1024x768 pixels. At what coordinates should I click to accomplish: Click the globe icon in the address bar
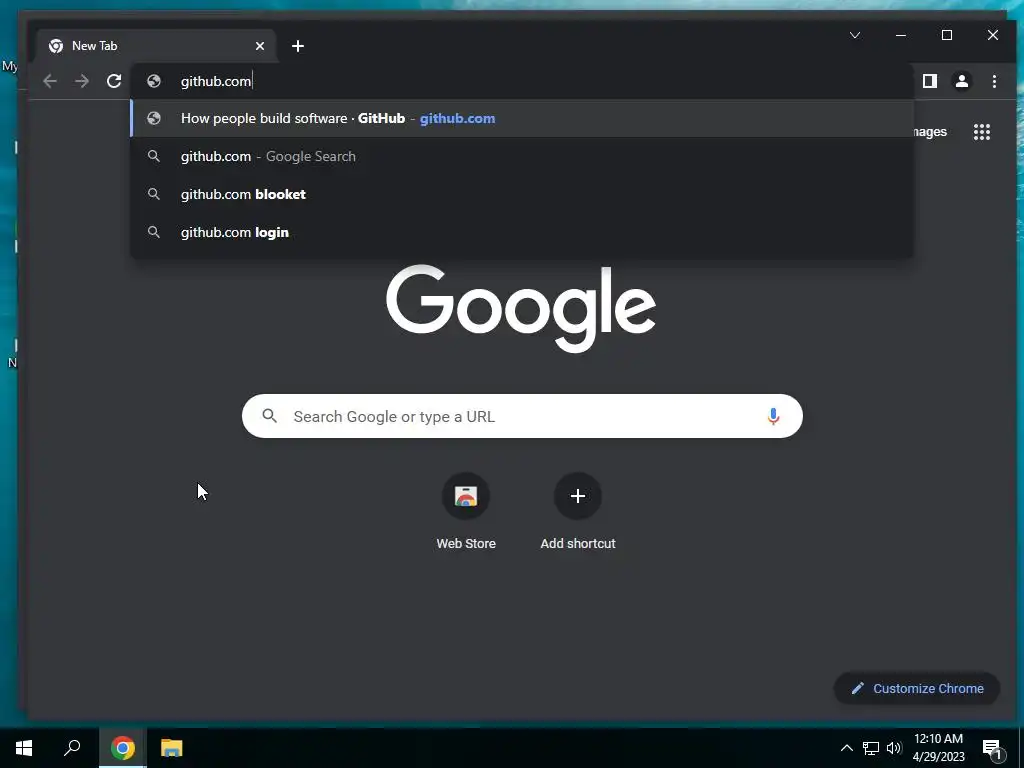coord(154,81)
